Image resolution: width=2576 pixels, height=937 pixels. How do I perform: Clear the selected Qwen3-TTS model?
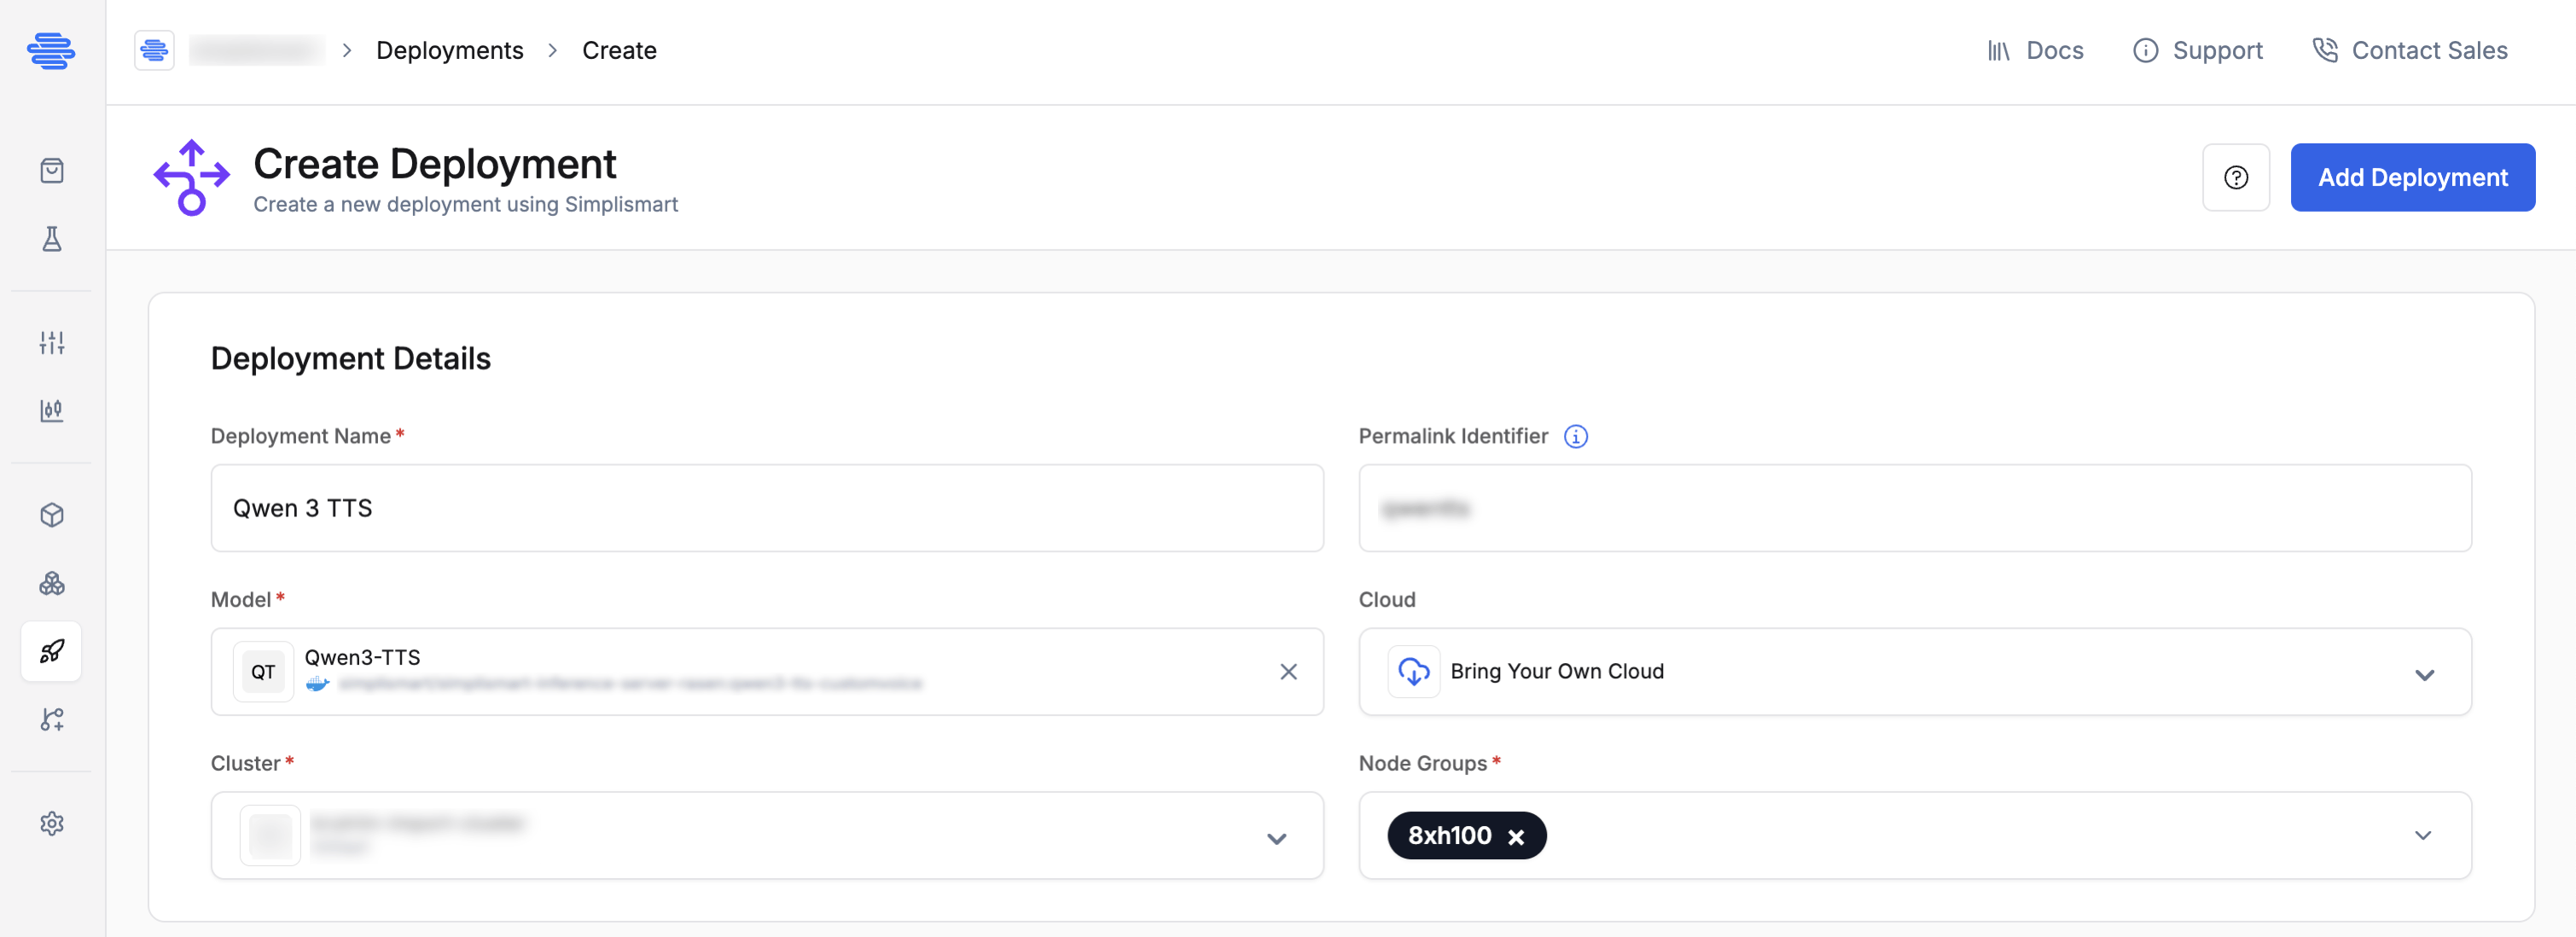pyautogui.click(x=1288, y=671)
